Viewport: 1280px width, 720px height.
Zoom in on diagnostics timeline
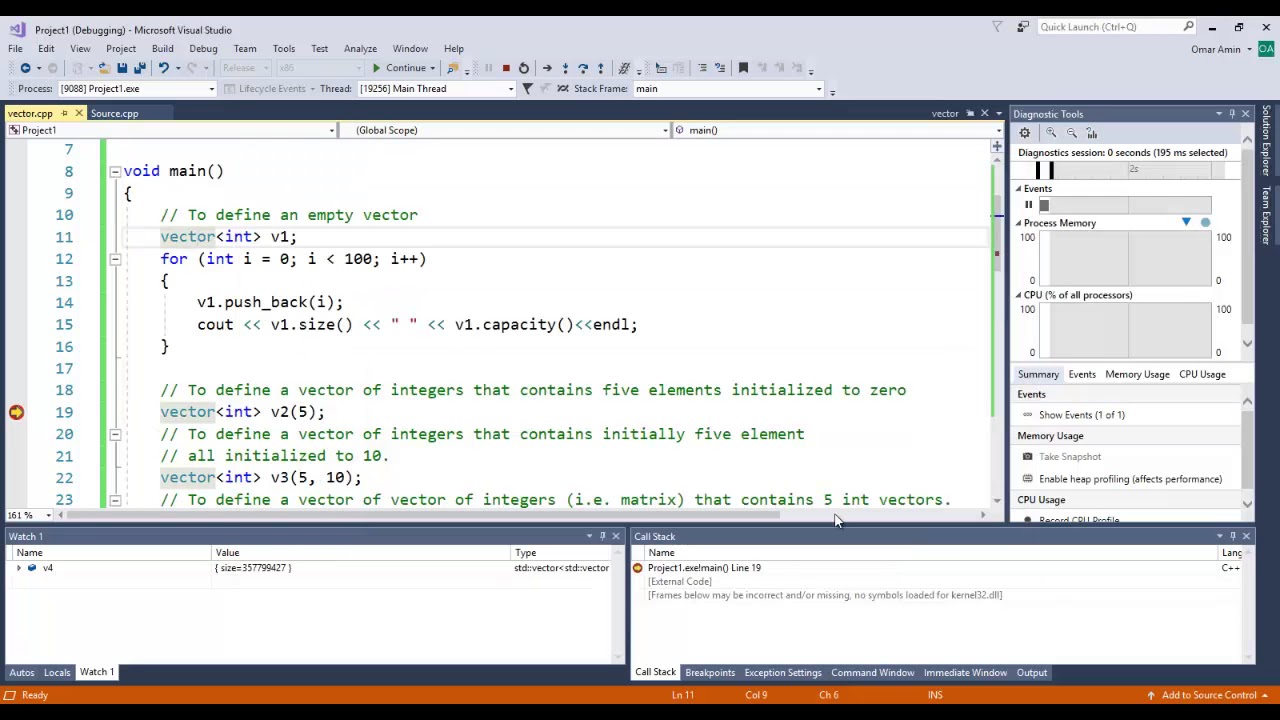1051,133
